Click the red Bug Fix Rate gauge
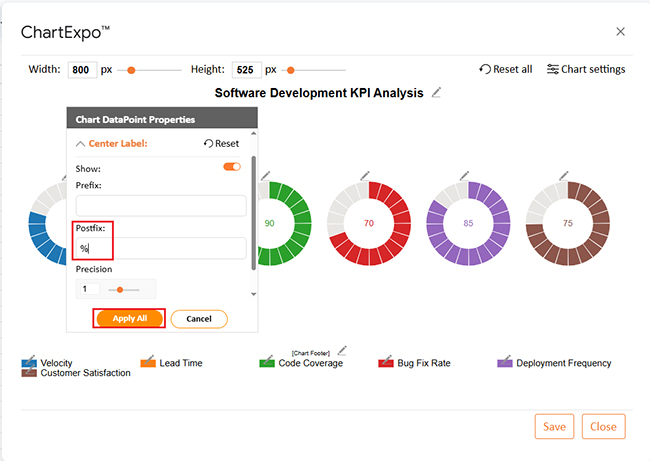This screenshot has width=650, height=461. (369, 223)
